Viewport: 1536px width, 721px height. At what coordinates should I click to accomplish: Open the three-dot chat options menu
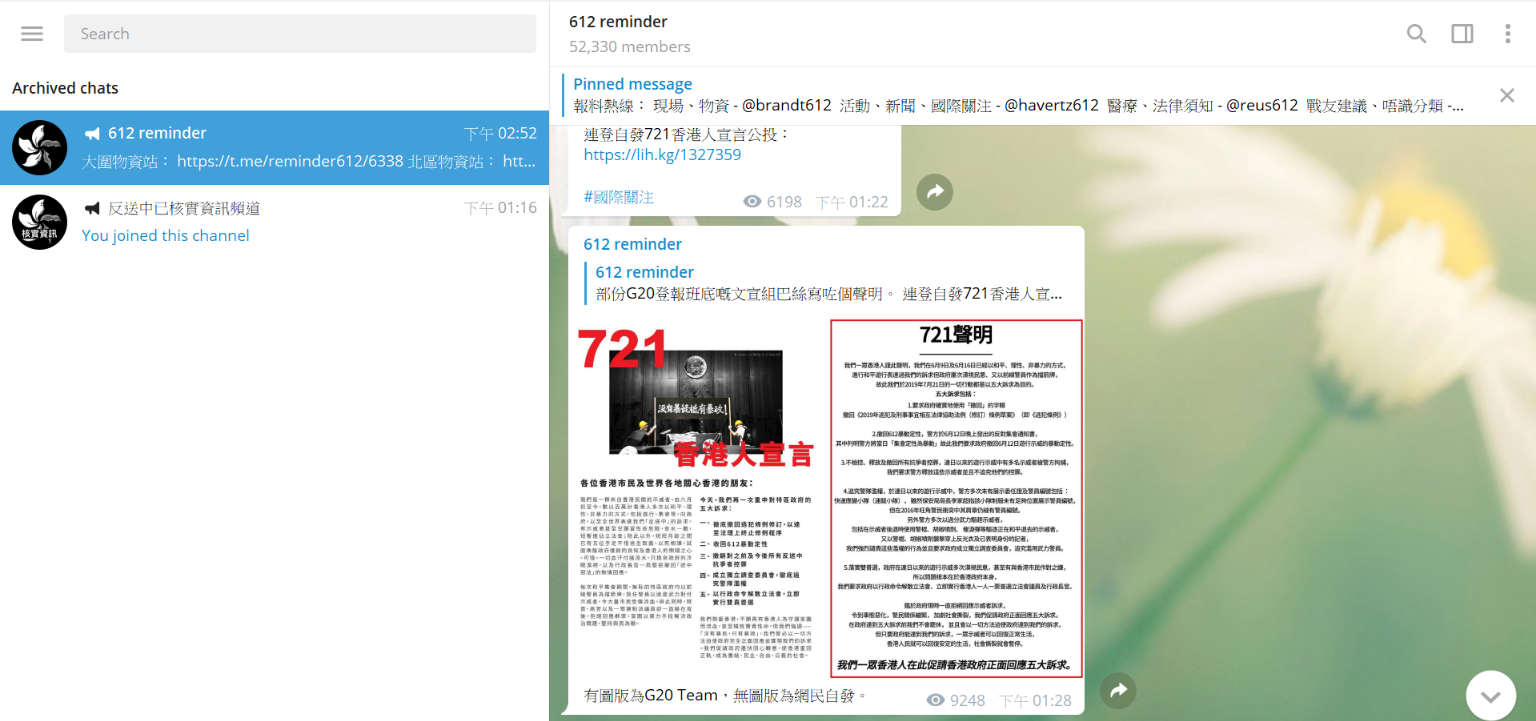pos(1507,34)
